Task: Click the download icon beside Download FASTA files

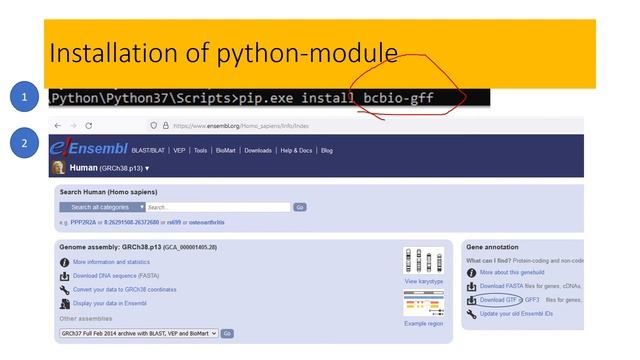Action: [471, 287]
